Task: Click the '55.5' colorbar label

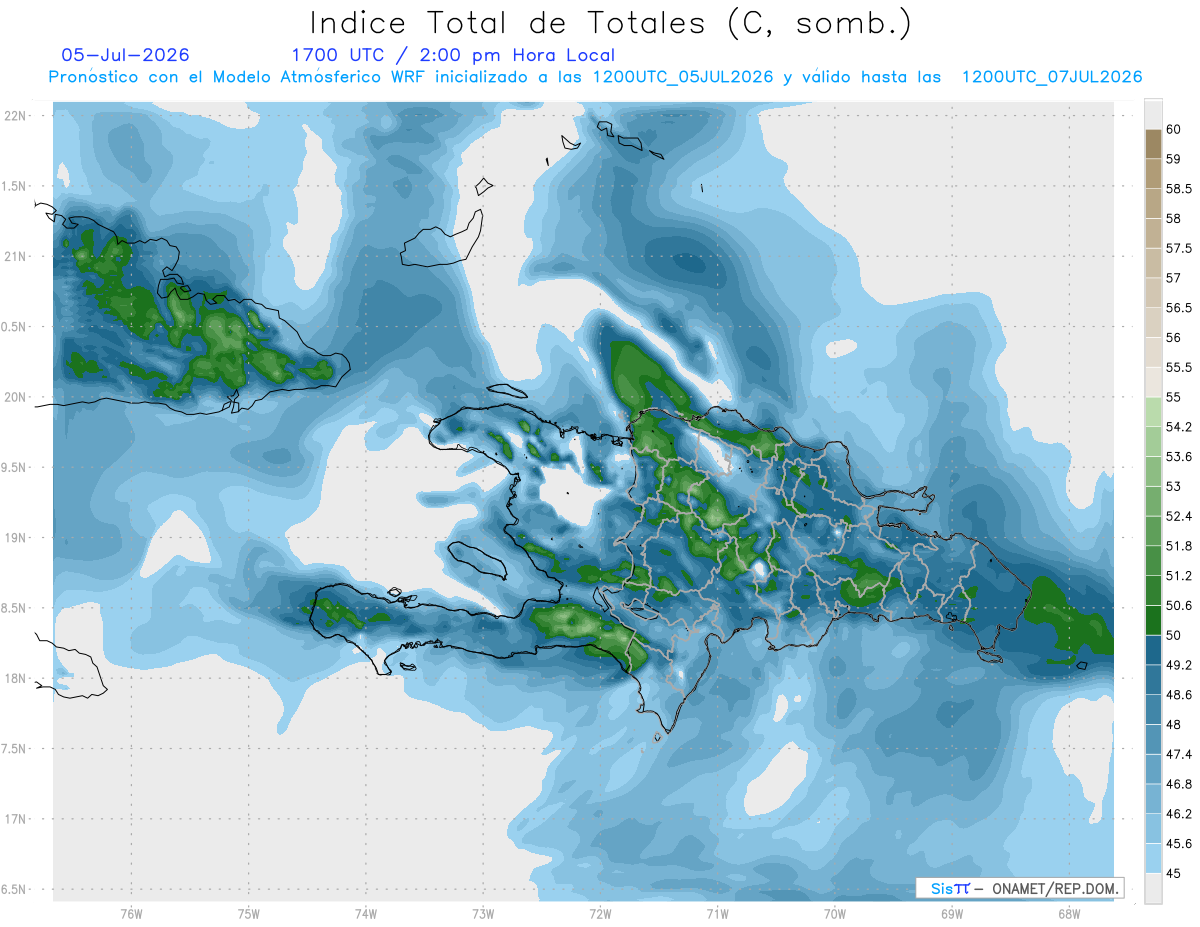Action: 1179,367
